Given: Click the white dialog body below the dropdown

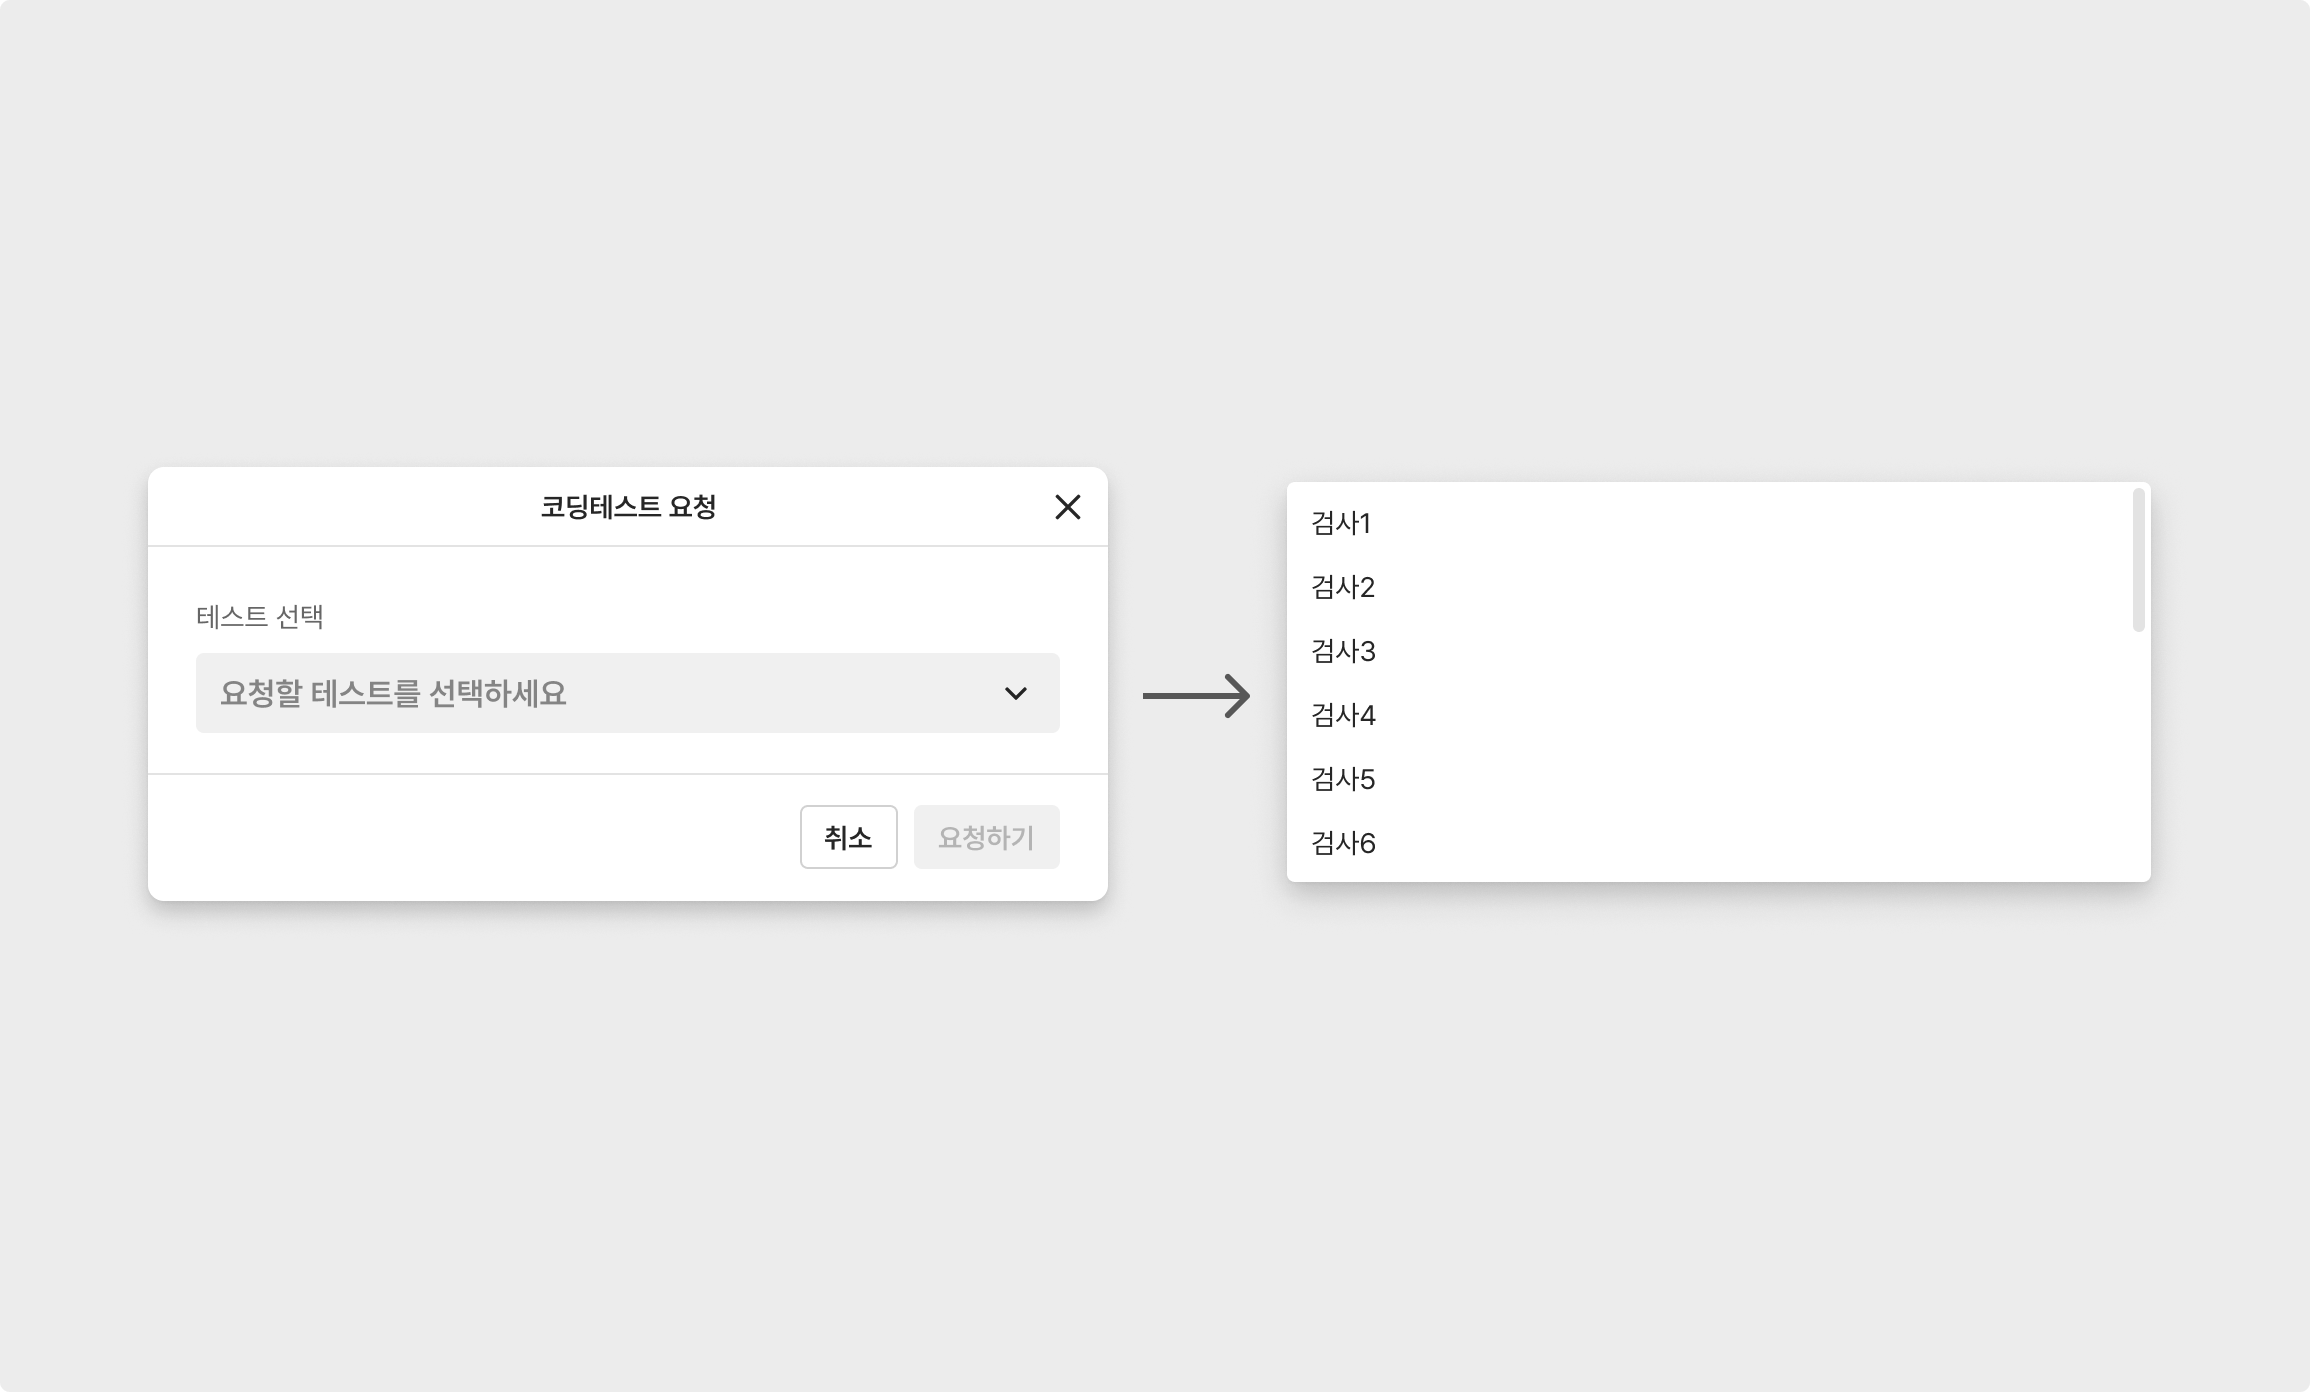Looking at the screenshot, I should (628, 753).
